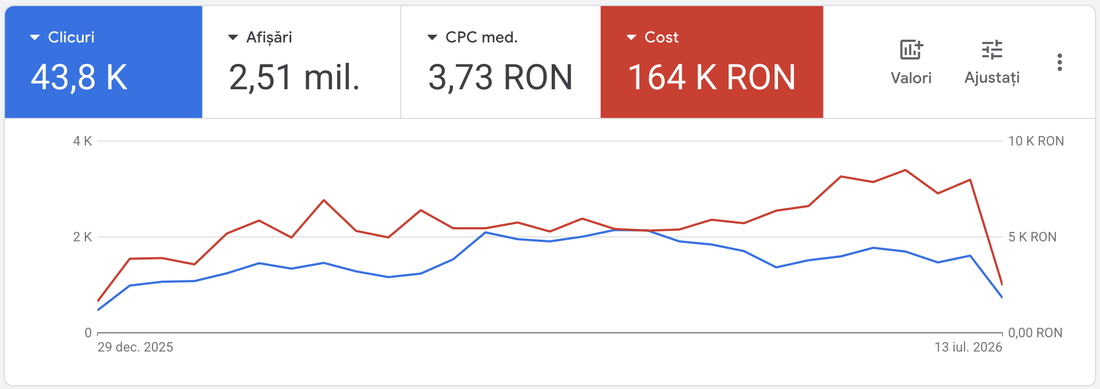Select the Afișări scorecard
This screenshot has width=1100, height=389.
302,62
